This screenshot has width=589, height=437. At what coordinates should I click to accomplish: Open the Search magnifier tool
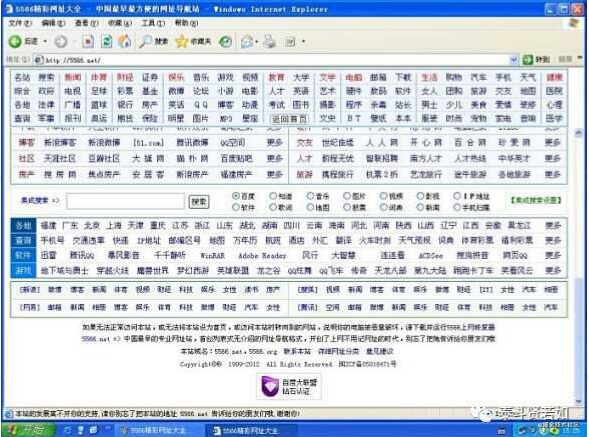click(145, 41)
